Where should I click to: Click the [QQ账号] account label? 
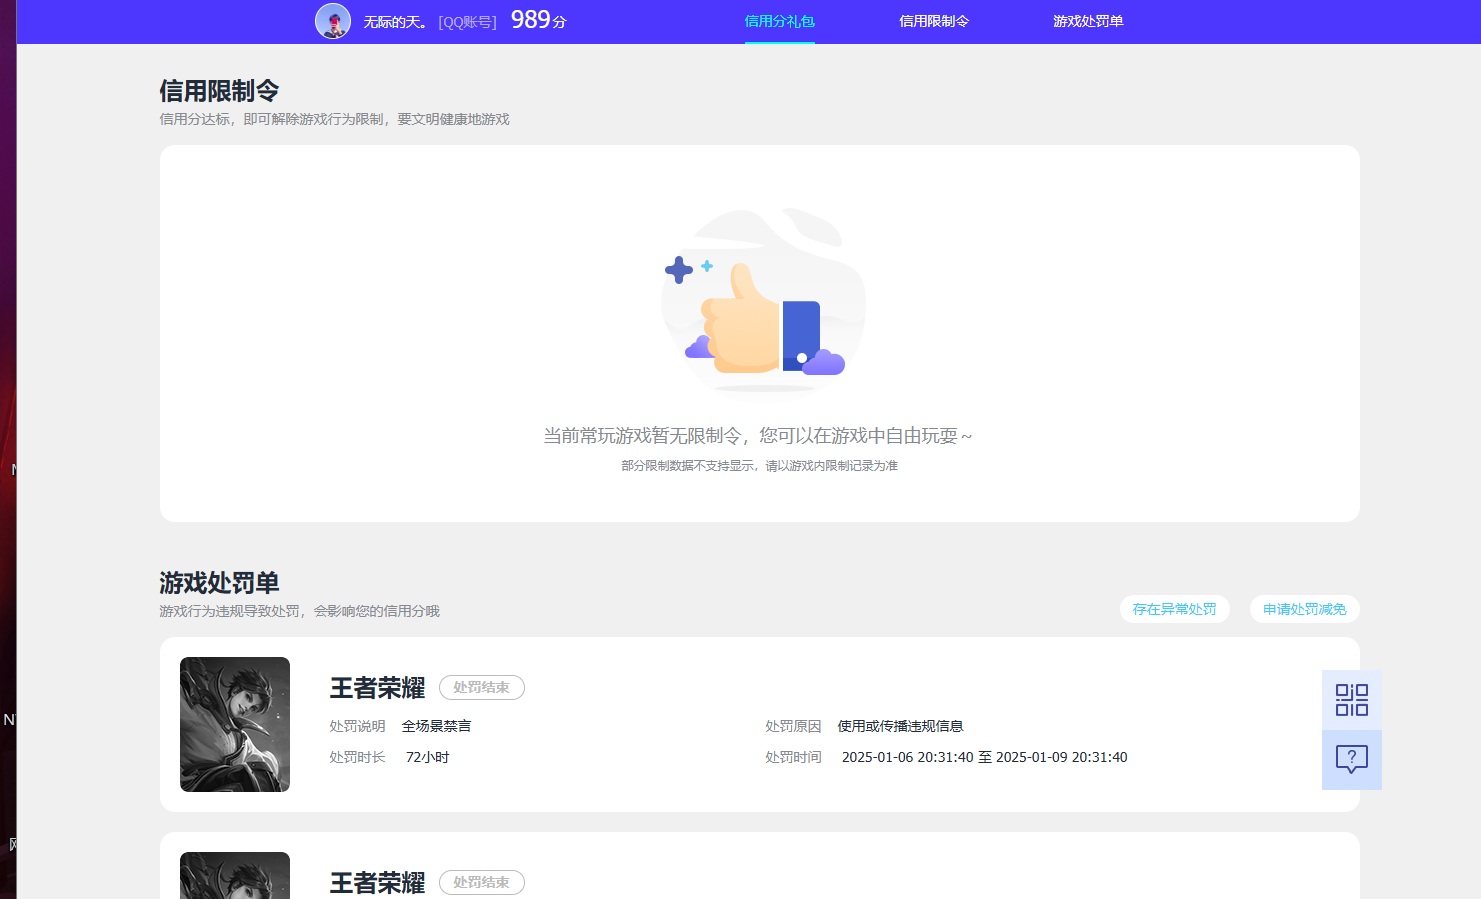click(x=466, y=21)
